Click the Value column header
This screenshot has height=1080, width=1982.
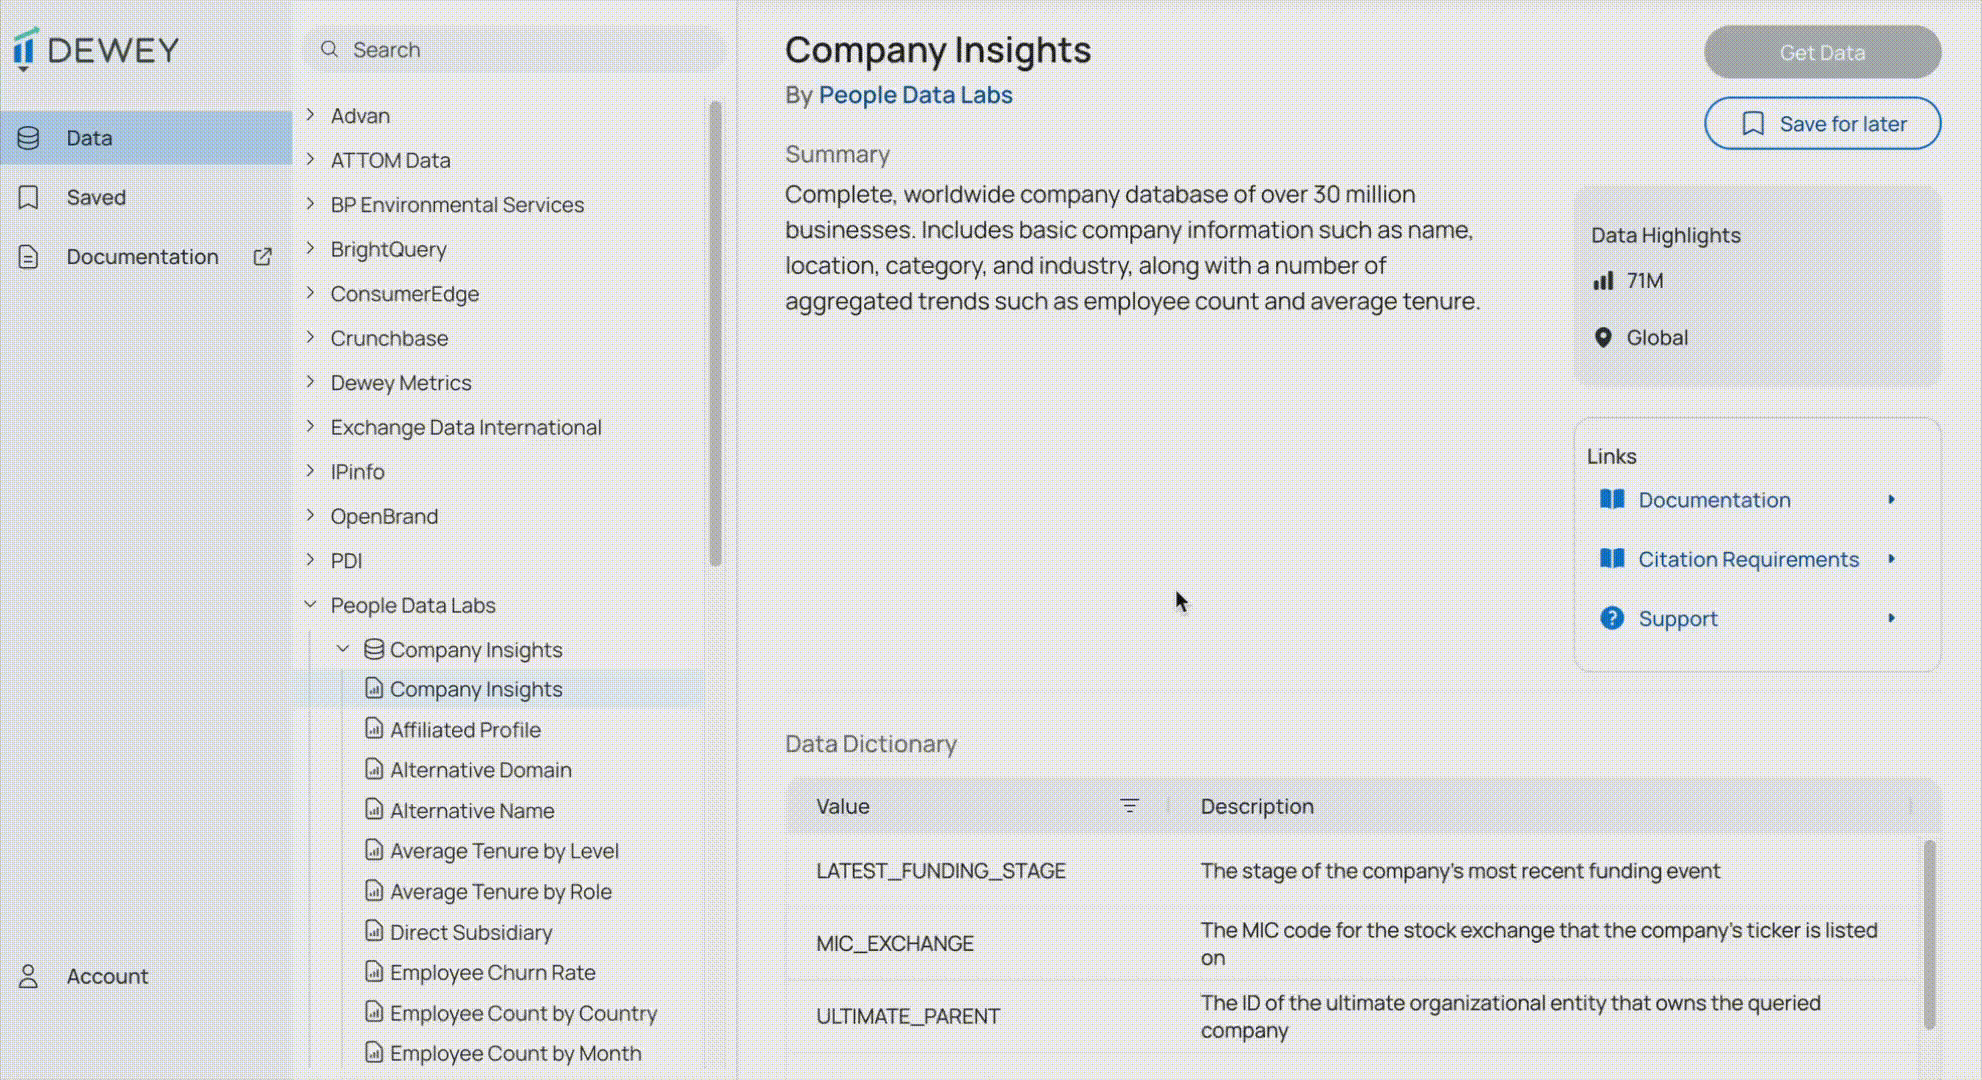point(842,806)
